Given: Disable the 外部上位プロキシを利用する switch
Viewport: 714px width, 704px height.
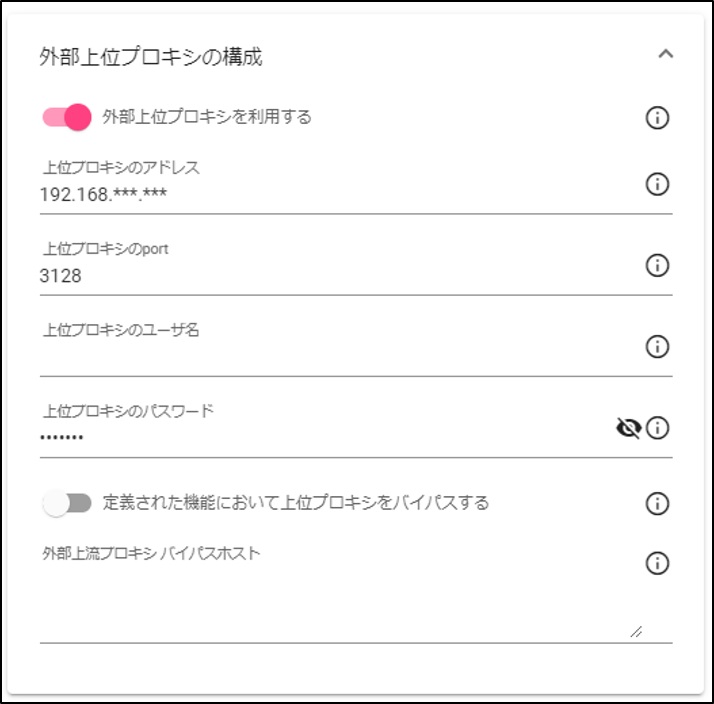Looking at the screenshot, I should 67,117.
